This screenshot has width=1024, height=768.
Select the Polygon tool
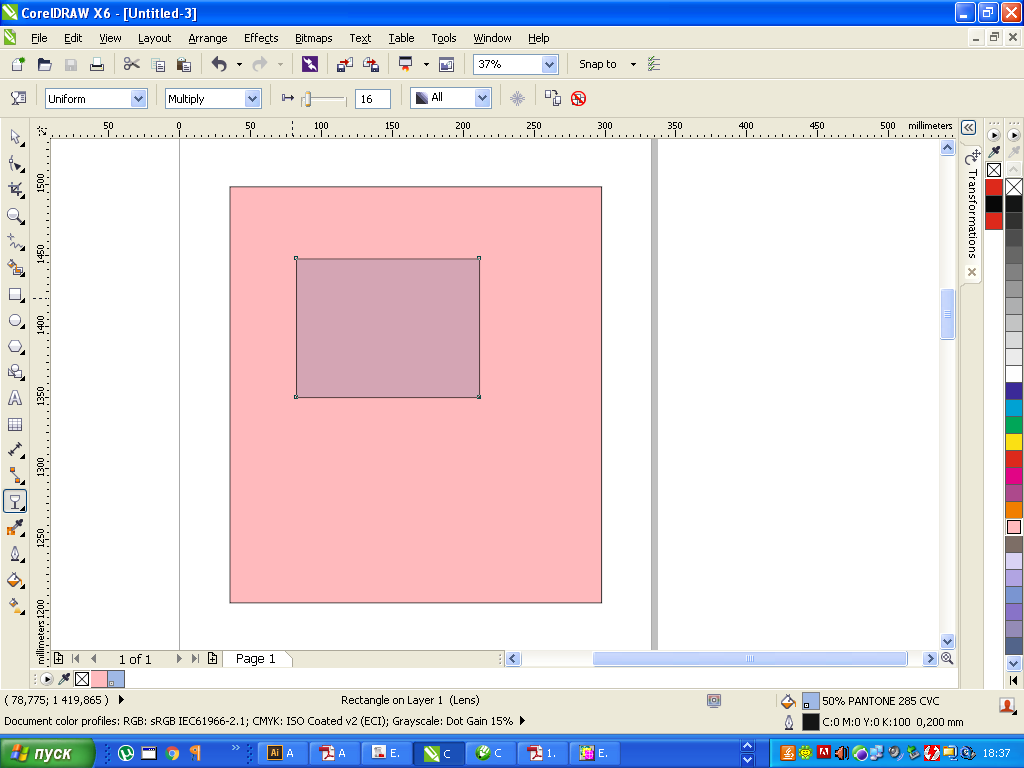[x=16, y=347]
